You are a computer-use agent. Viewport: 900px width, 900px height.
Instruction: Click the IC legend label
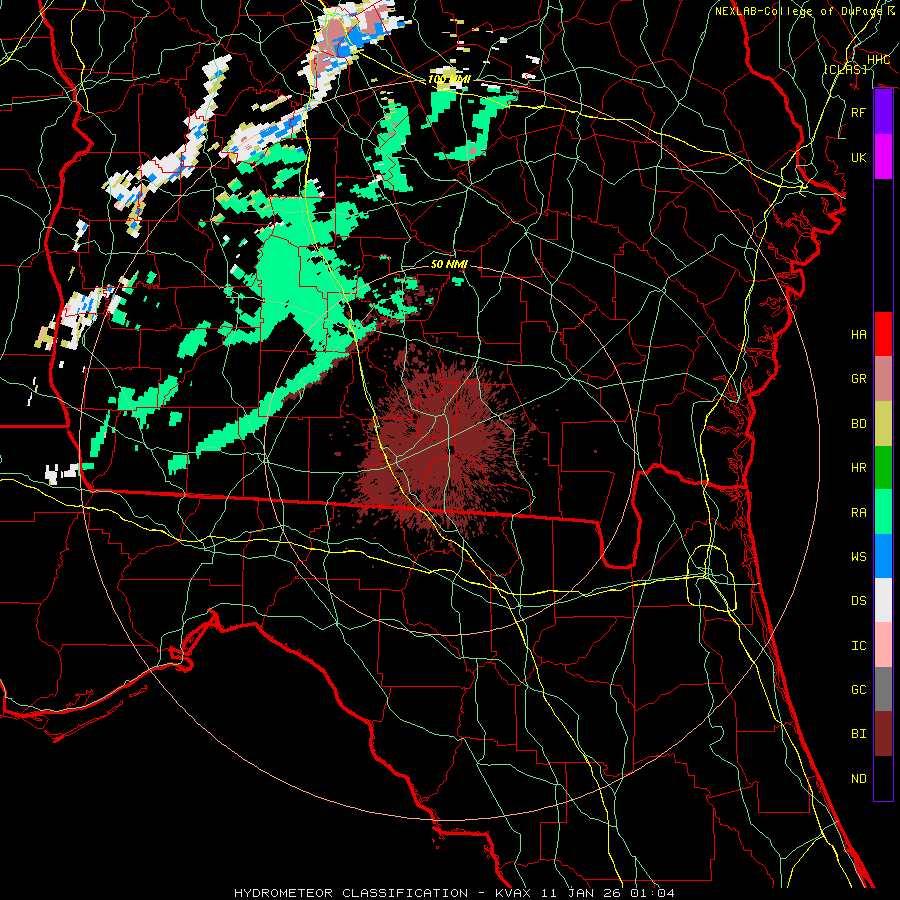point(859,646)
